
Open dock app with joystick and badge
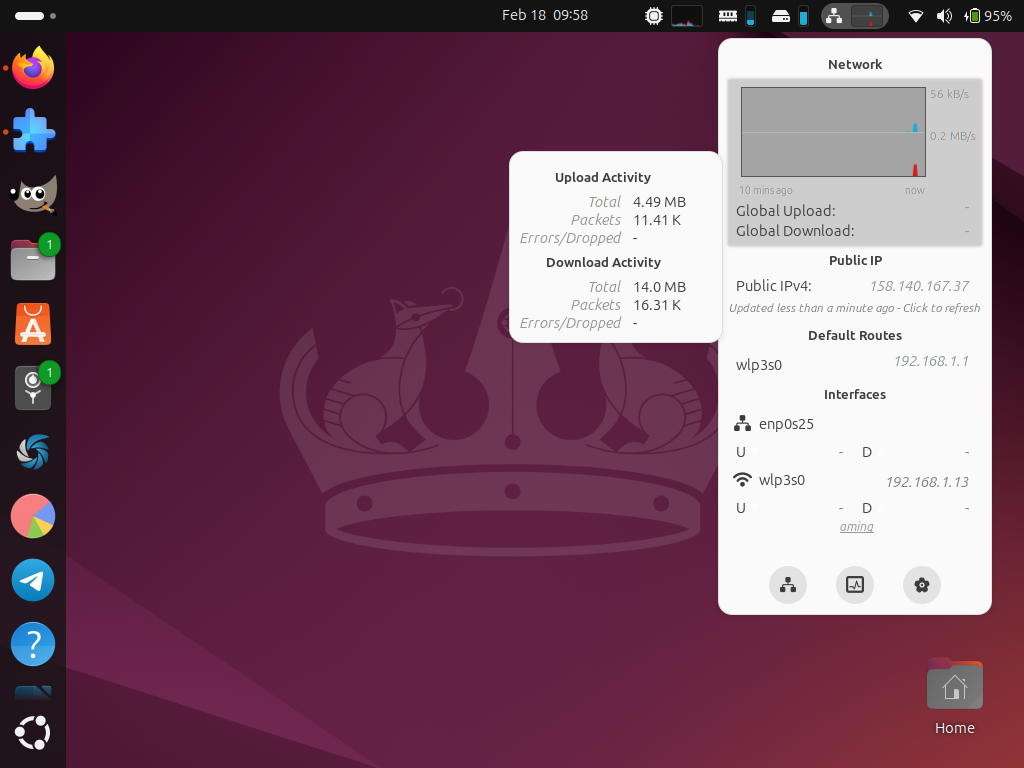pos(33,388)
